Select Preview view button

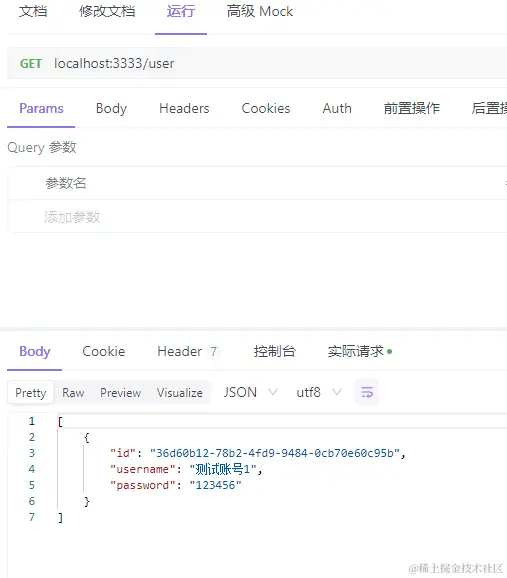[x=121, y=393]
